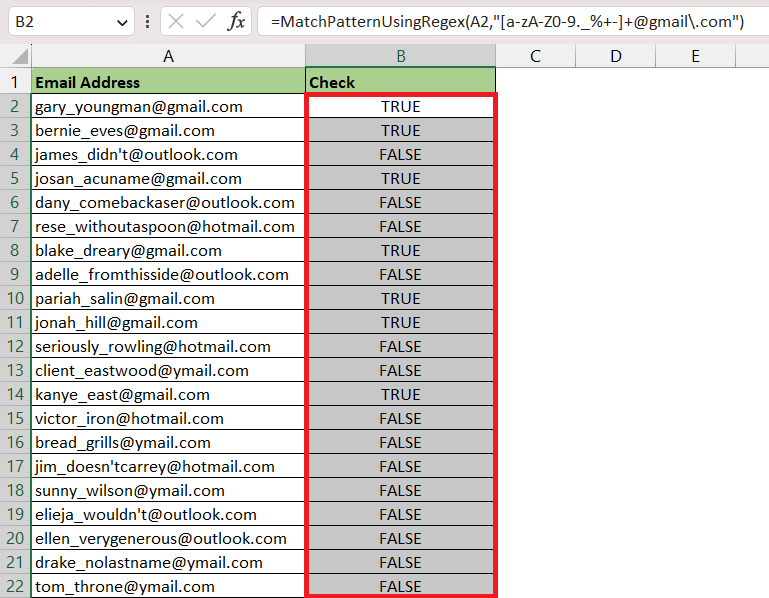This screenshot has width=769, height=598.
Task: Open the Name Box dropdown arrow
Action: (122, 23)
